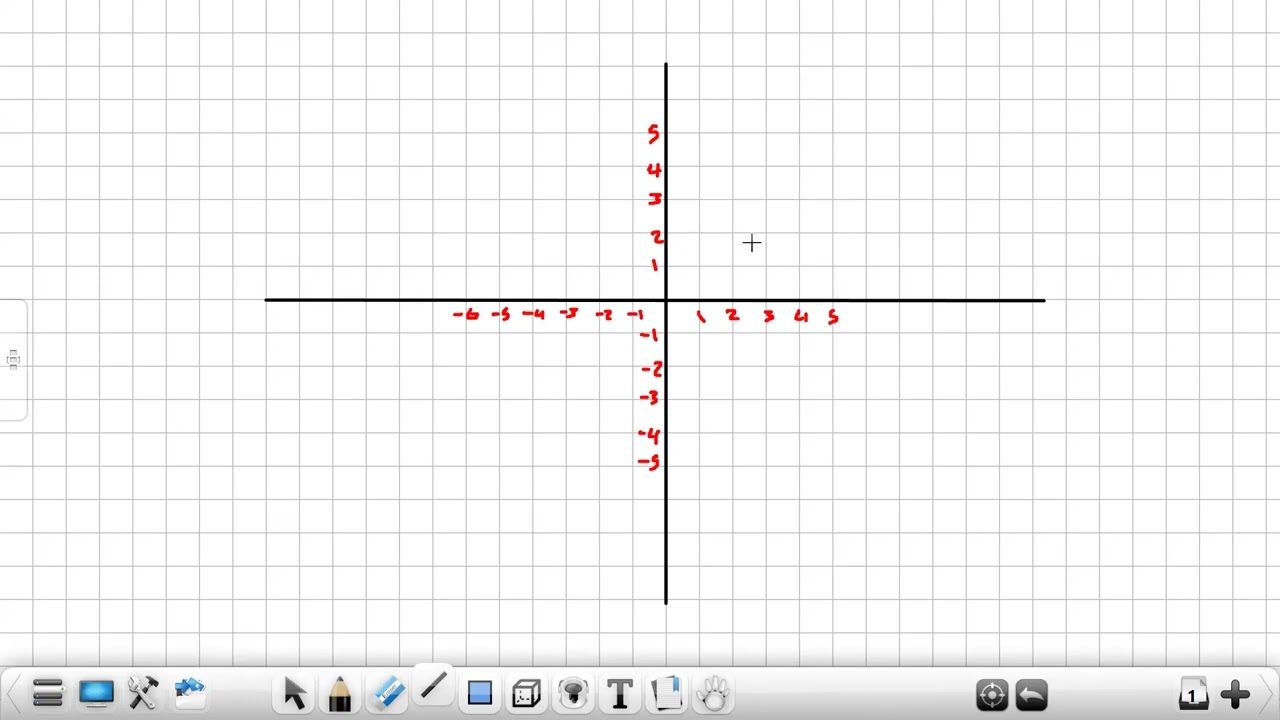Open the wrench and hammer tools icon
The height and width of the screenshot is (720, 1280).
143,693
